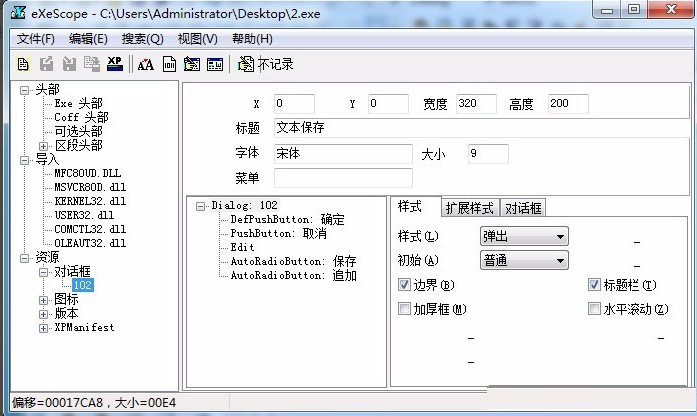This screenshot has height=416, width=697.
Task: Click the XP manifest toolbar icon
Action: (x=114, y=65)
